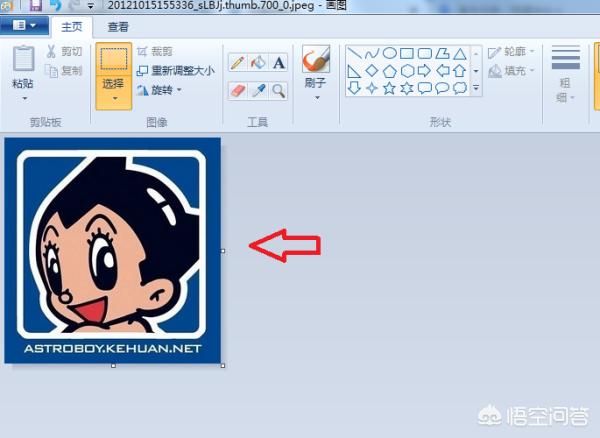Open the customize quick access toolbar arrow
This screenshot has height=438, width=600.
[91, 6]
